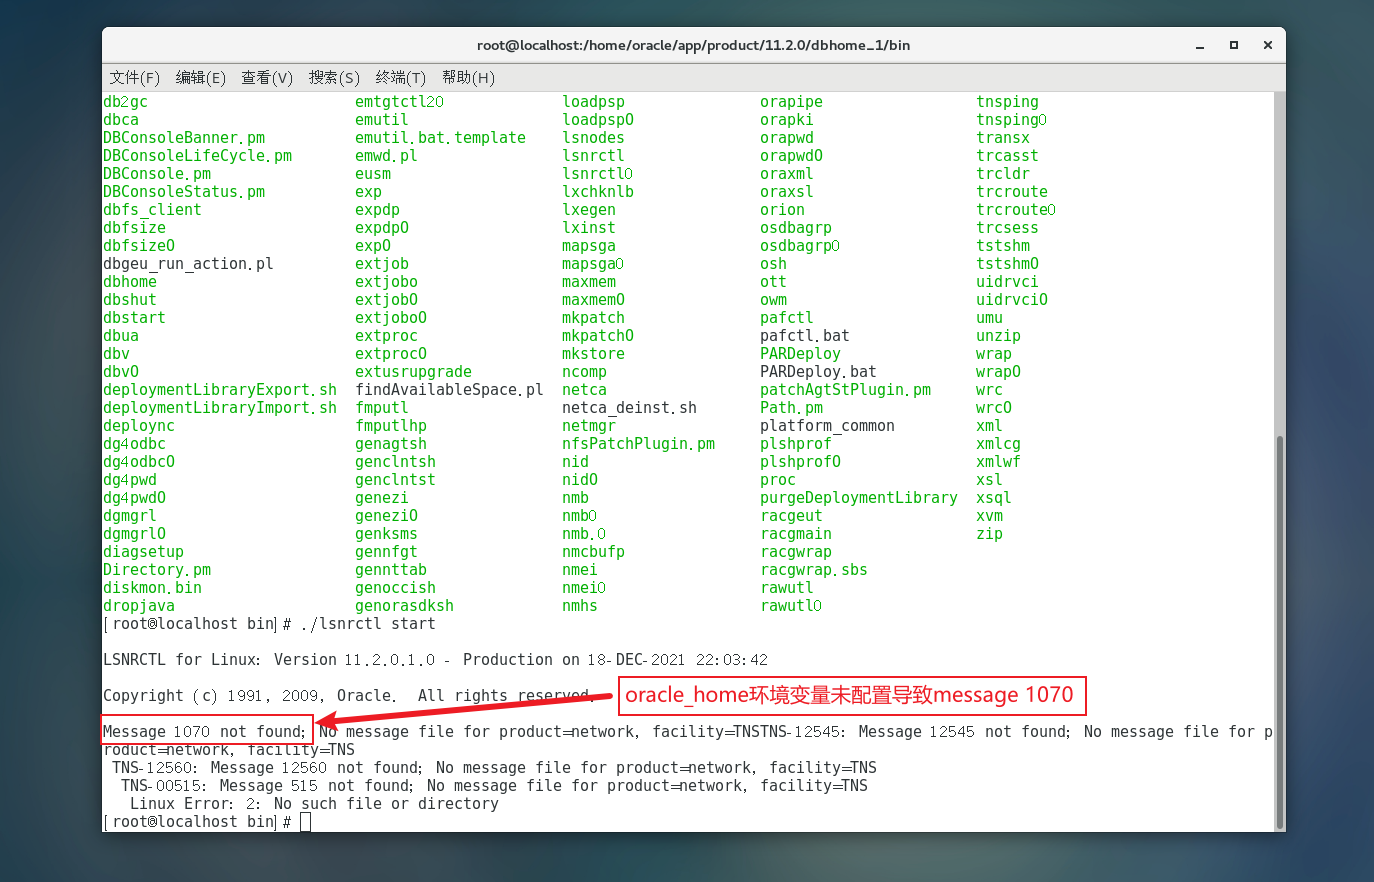The height and width of the screenshot is (882, 1374).
Task: Click the file name extusrupgrade
Action: click(x=413, y=372)
